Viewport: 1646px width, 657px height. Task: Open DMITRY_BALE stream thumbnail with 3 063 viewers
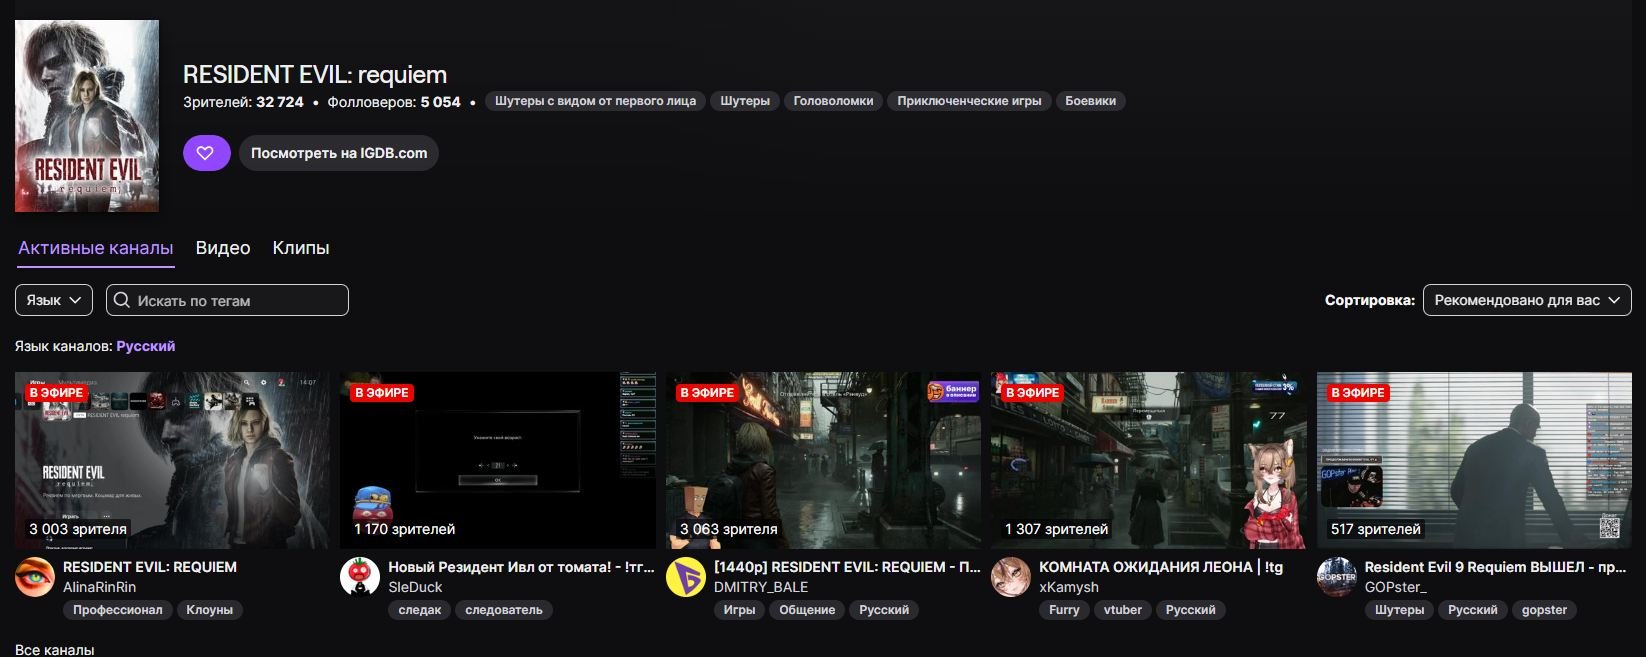coord(823,460)
